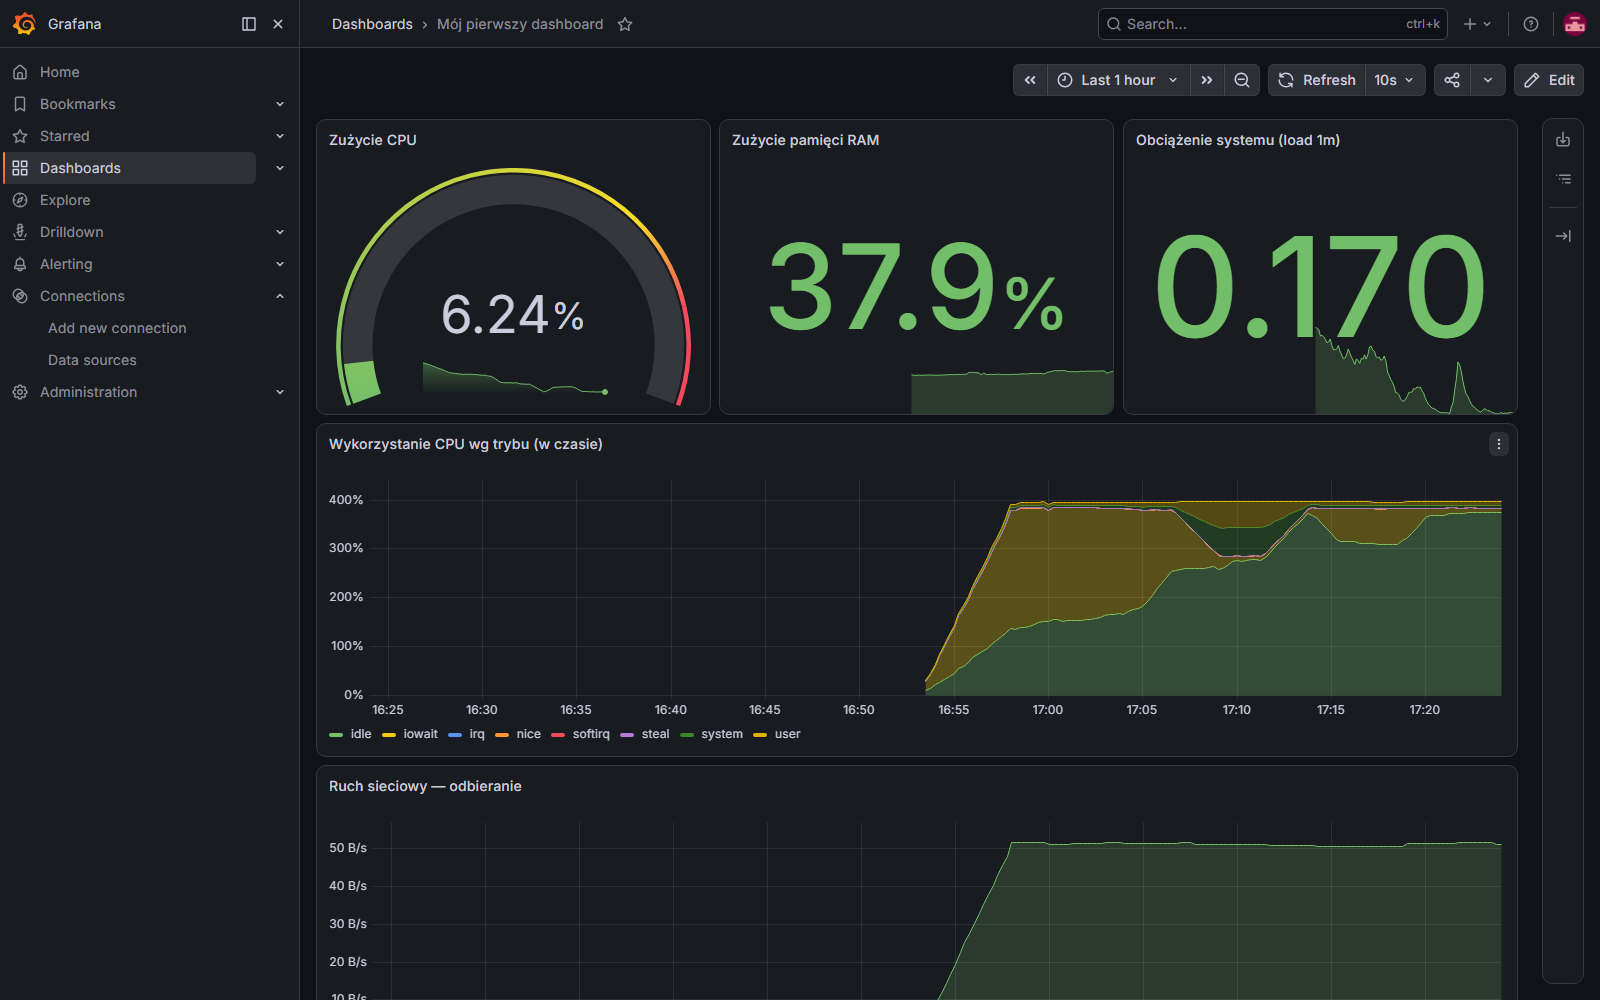
Task: Click the Zużycie pamięci RAM panel title
Action: point(805,140)
